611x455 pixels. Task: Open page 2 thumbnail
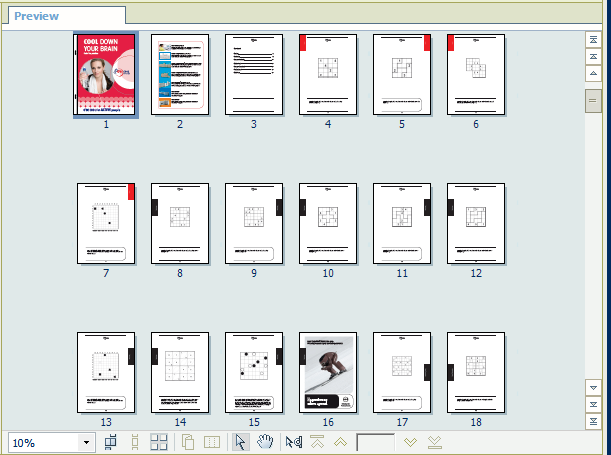pos(180,74)
